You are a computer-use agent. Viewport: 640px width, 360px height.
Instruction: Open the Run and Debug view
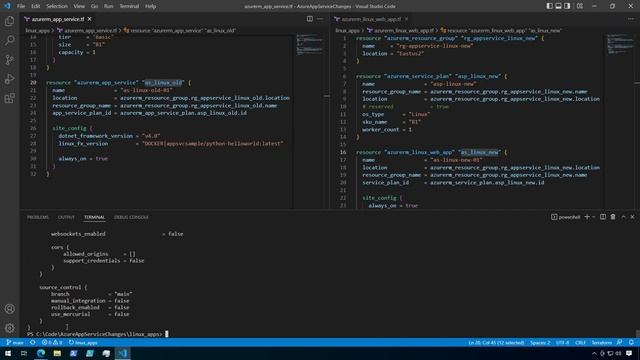(x=9, y=79)
